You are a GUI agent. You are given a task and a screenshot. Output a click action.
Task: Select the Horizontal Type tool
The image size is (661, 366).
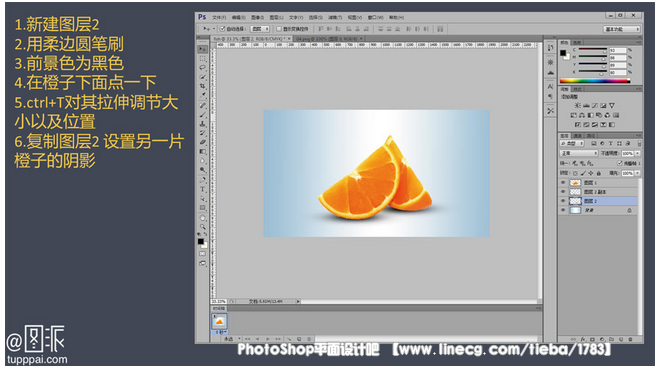tap(203, 190)
